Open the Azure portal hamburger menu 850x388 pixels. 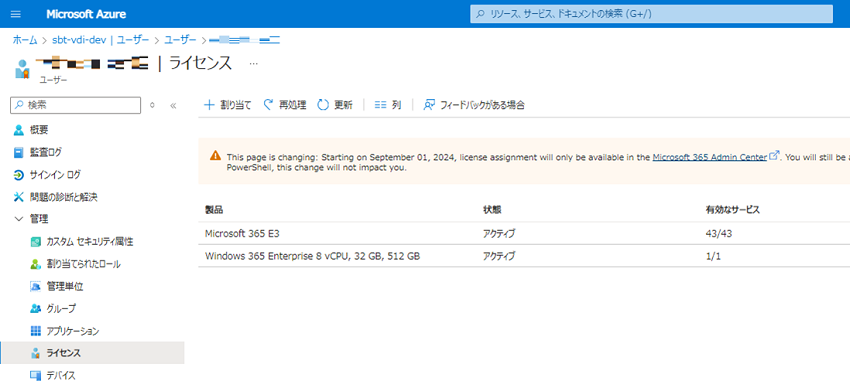click(x=16, y=14)
